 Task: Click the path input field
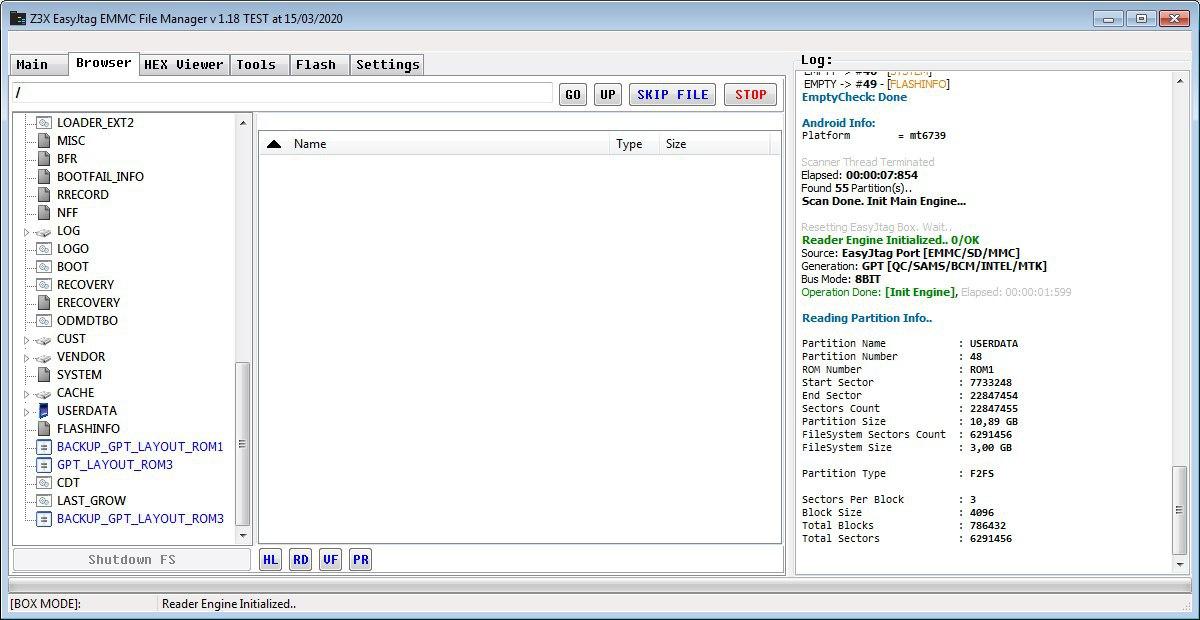282,93
